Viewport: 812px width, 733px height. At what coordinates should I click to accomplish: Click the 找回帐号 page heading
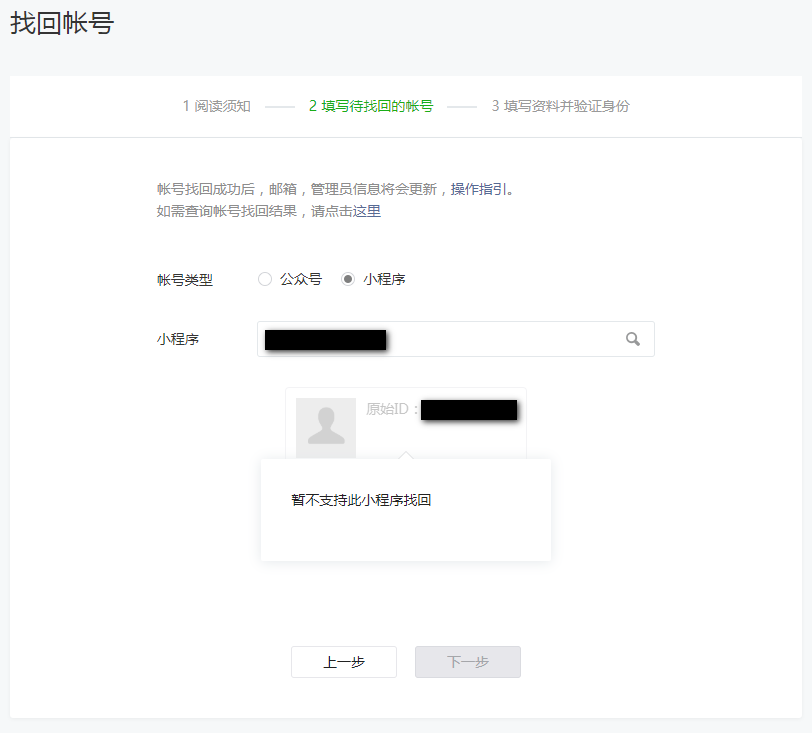tap(62, 23)
